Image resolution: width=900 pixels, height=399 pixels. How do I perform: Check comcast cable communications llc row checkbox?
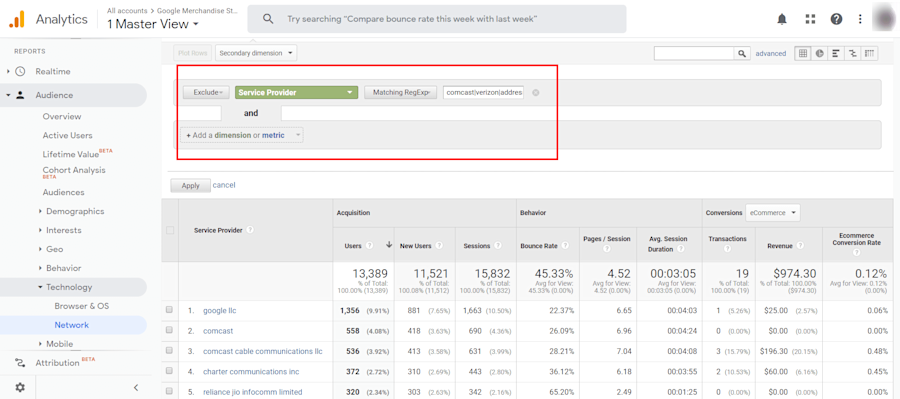point(169,351)
